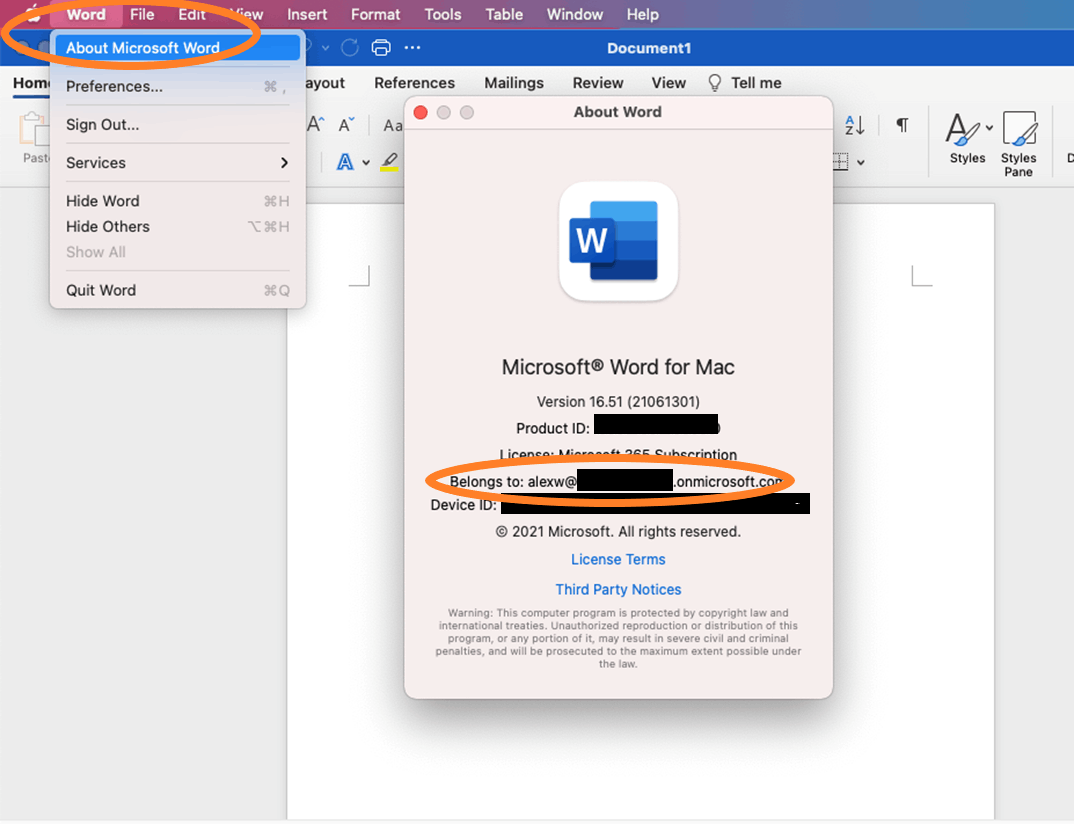
Task: Decrease font size with small A icon
Action: tap(347, 125)
